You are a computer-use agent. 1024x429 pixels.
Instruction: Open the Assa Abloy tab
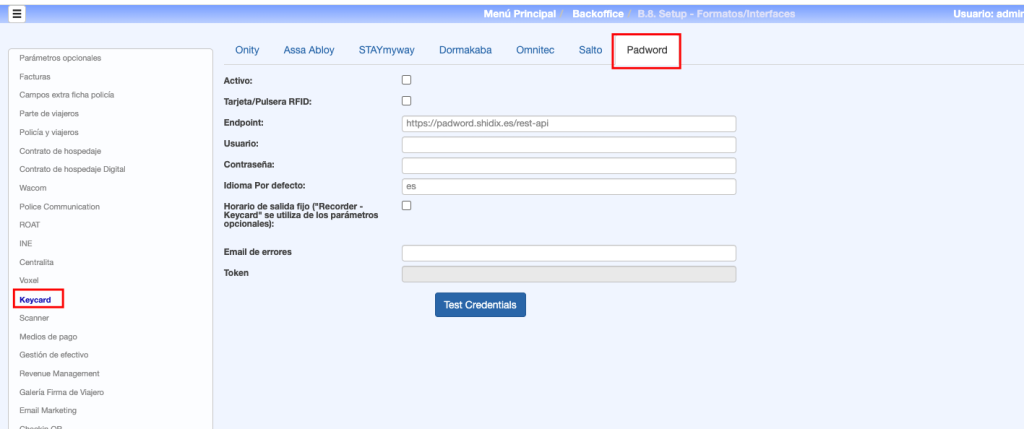pos(309,50)
